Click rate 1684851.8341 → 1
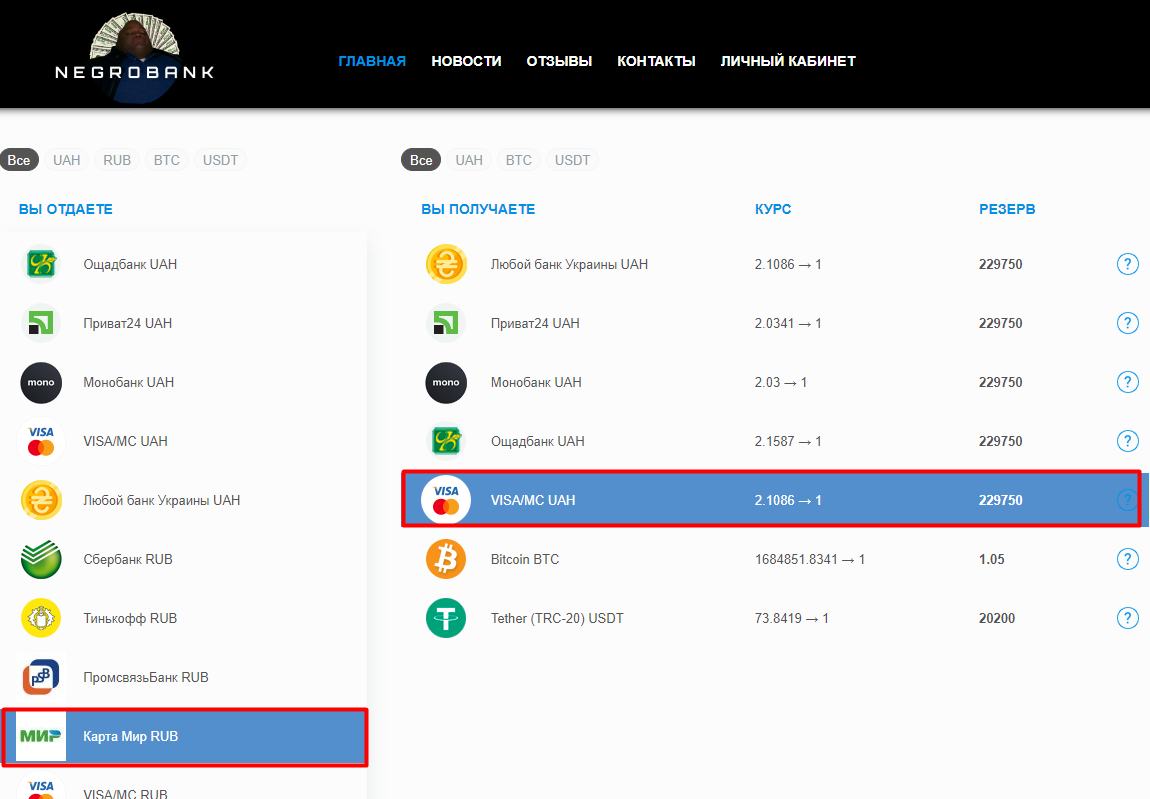Viewport: 1150px width, 799px height. [810, 559]
